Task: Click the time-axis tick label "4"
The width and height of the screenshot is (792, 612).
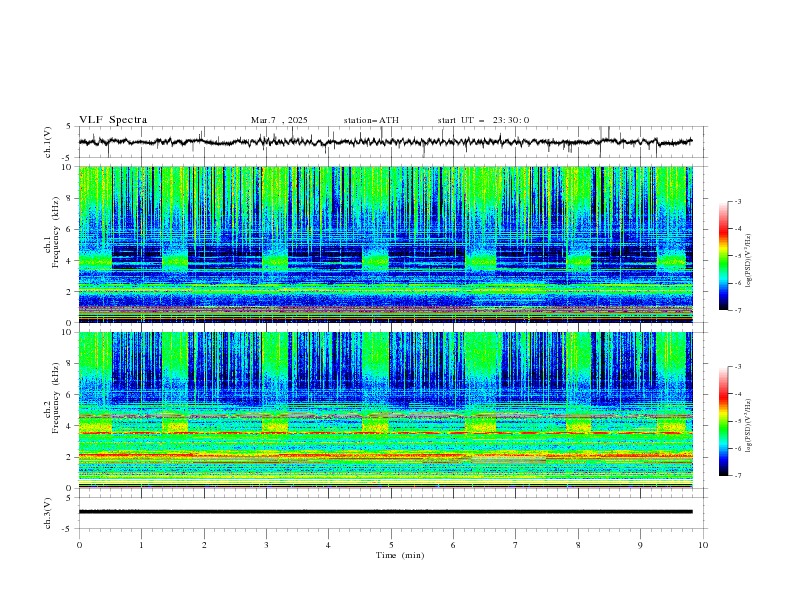Action: coord(328,545)
